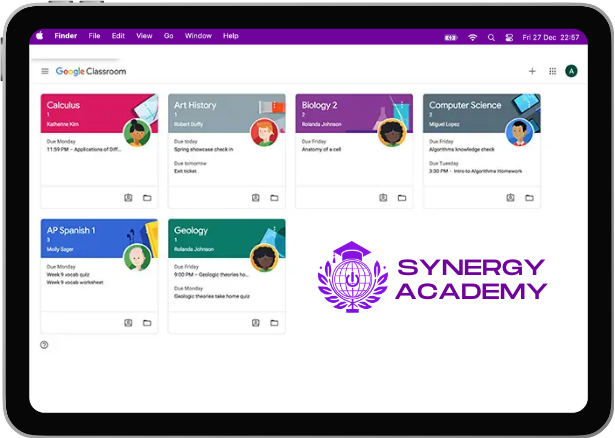Open the Biology 2 class
Image resolution: width=615 pixels, height=438 pixels.
[x=319, y=105]
